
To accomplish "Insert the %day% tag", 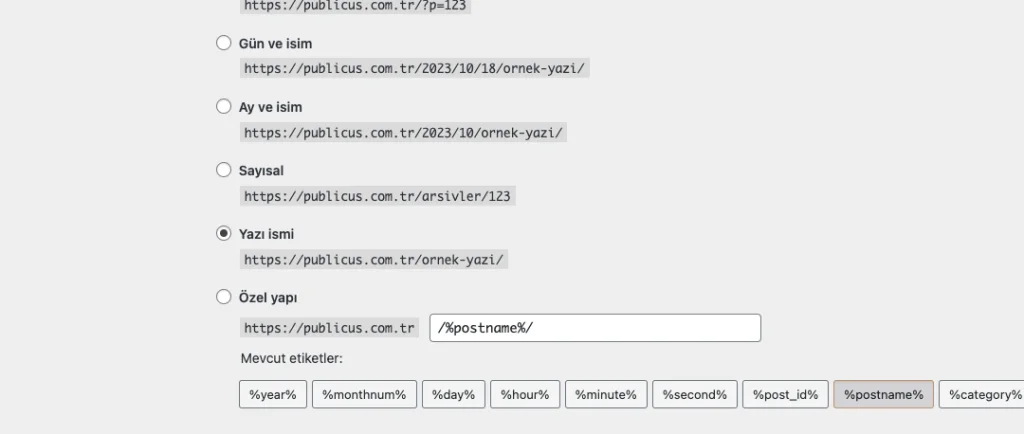I will click(x=454, y=394).
